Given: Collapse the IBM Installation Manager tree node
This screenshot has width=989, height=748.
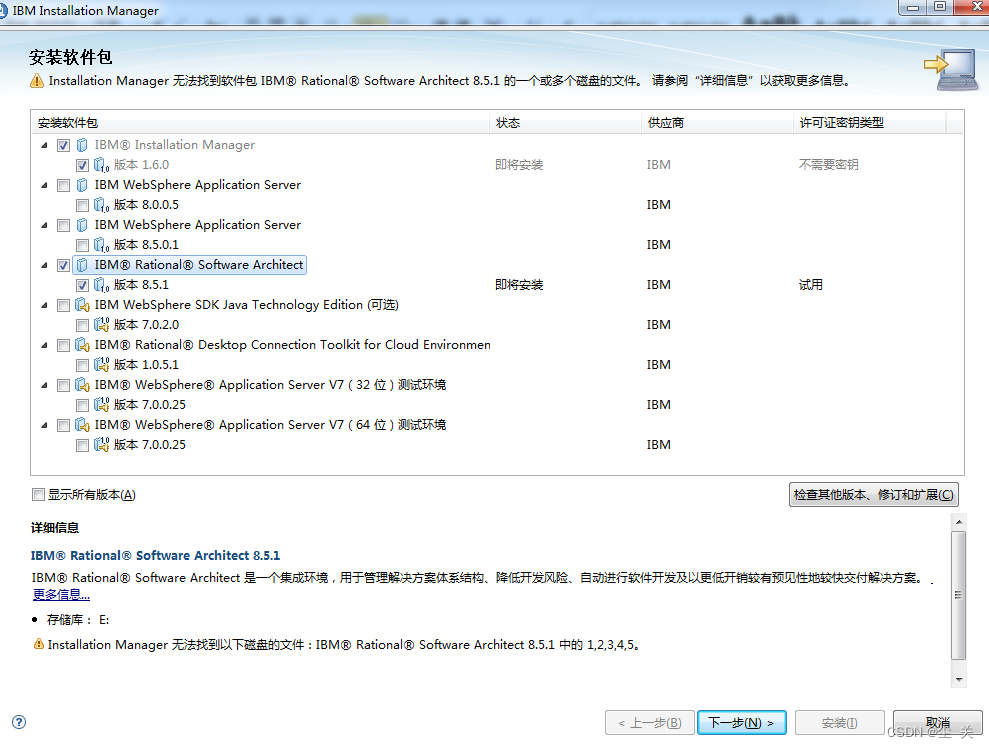Looking at the screenshot, I should coord(43,144).
